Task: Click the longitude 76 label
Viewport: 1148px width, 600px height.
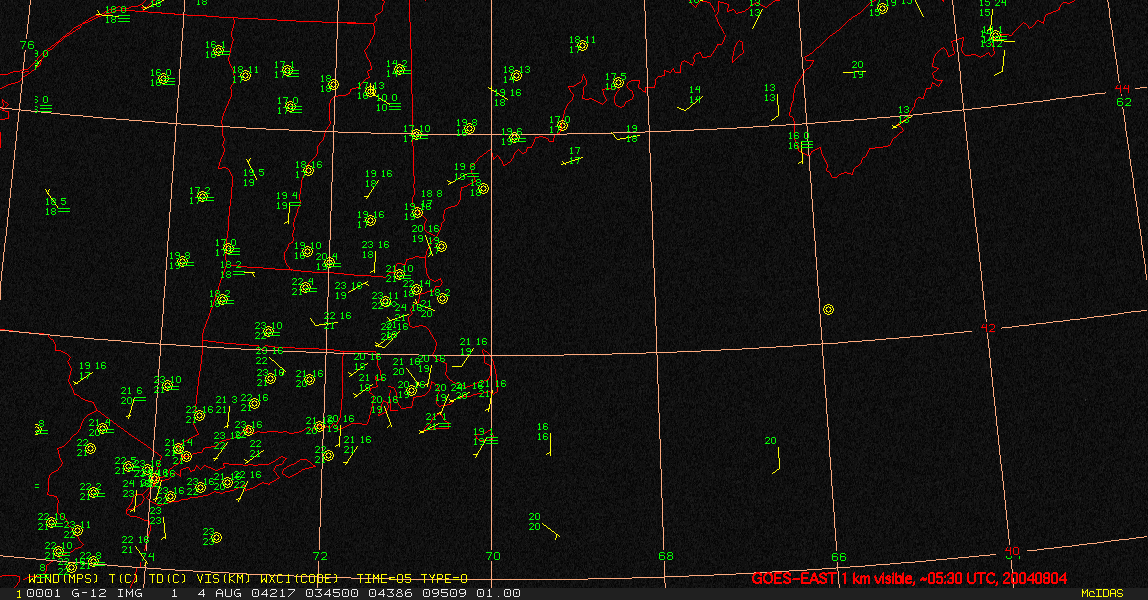Action: 27,45
